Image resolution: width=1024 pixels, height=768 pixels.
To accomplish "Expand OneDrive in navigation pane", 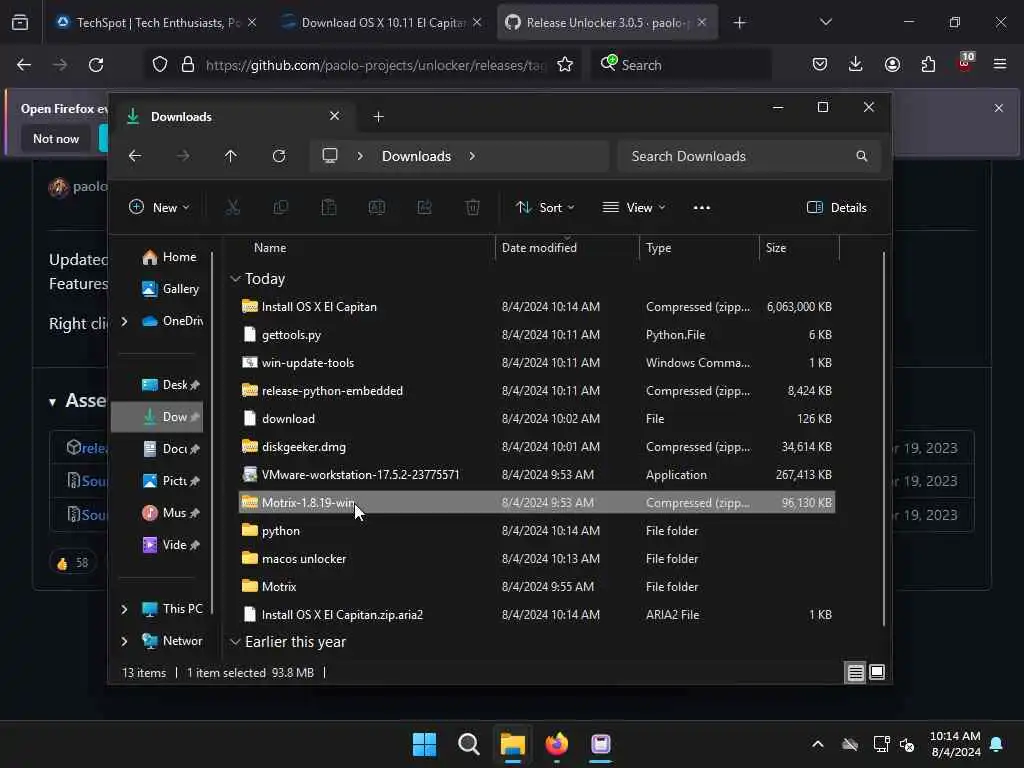I will [x=124, y=321].
